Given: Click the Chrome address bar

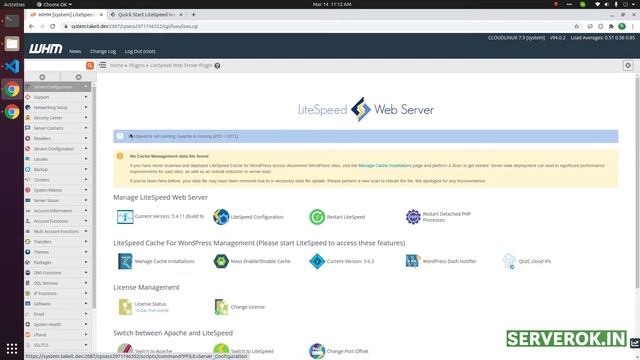Looking at the screenshot, I should [318, 26].
